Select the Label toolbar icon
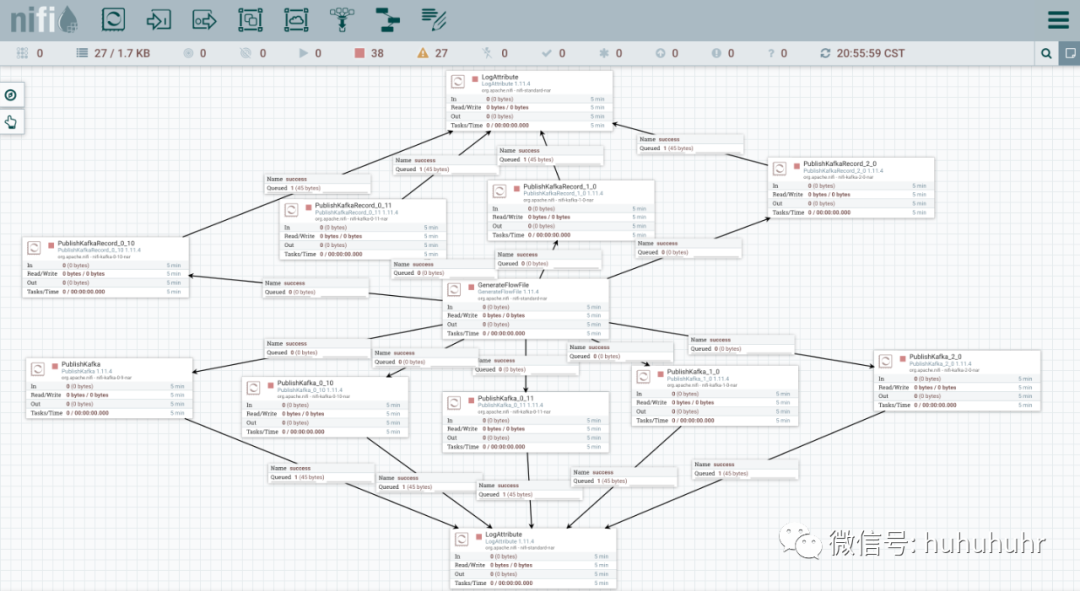Viewport: 1080px width, 591px height. tap(433, 20)
